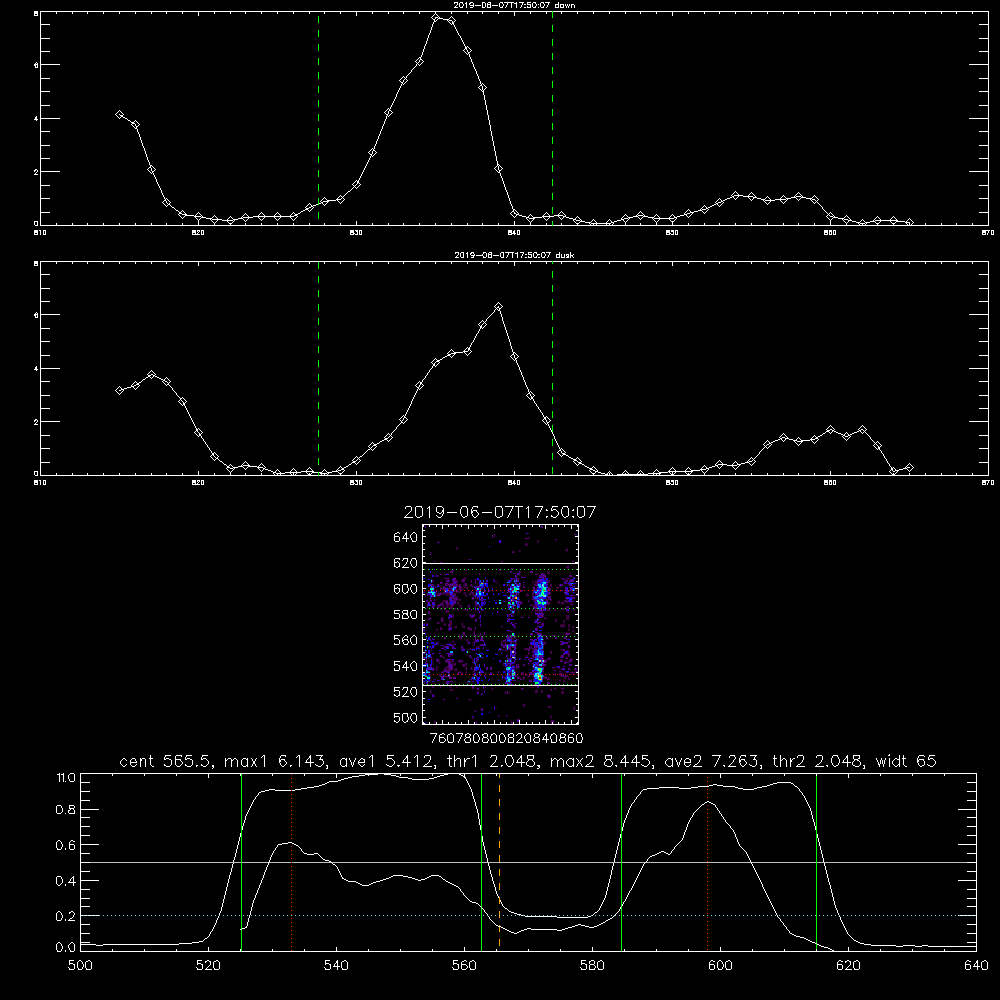Click the "0.8" y-axis label of bottom plot
Screen dimensions: 1000x1000
tap(66, 810)
